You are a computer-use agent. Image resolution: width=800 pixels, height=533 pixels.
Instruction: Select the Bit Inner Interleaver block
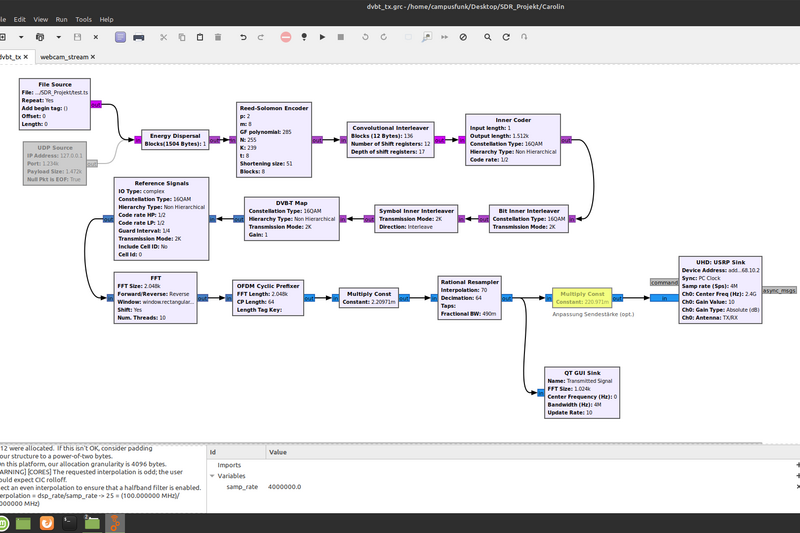[529, 219]
